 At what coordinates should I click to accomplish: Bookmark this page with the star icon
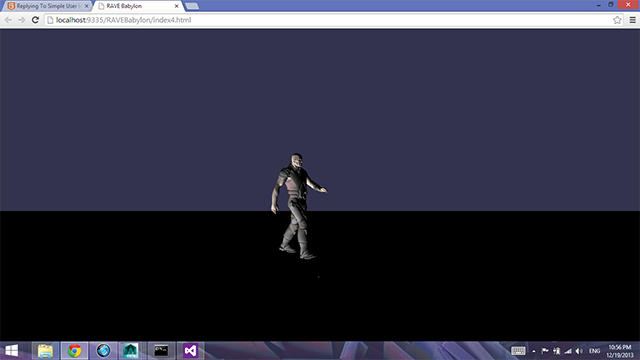click(x=617, y=20)
